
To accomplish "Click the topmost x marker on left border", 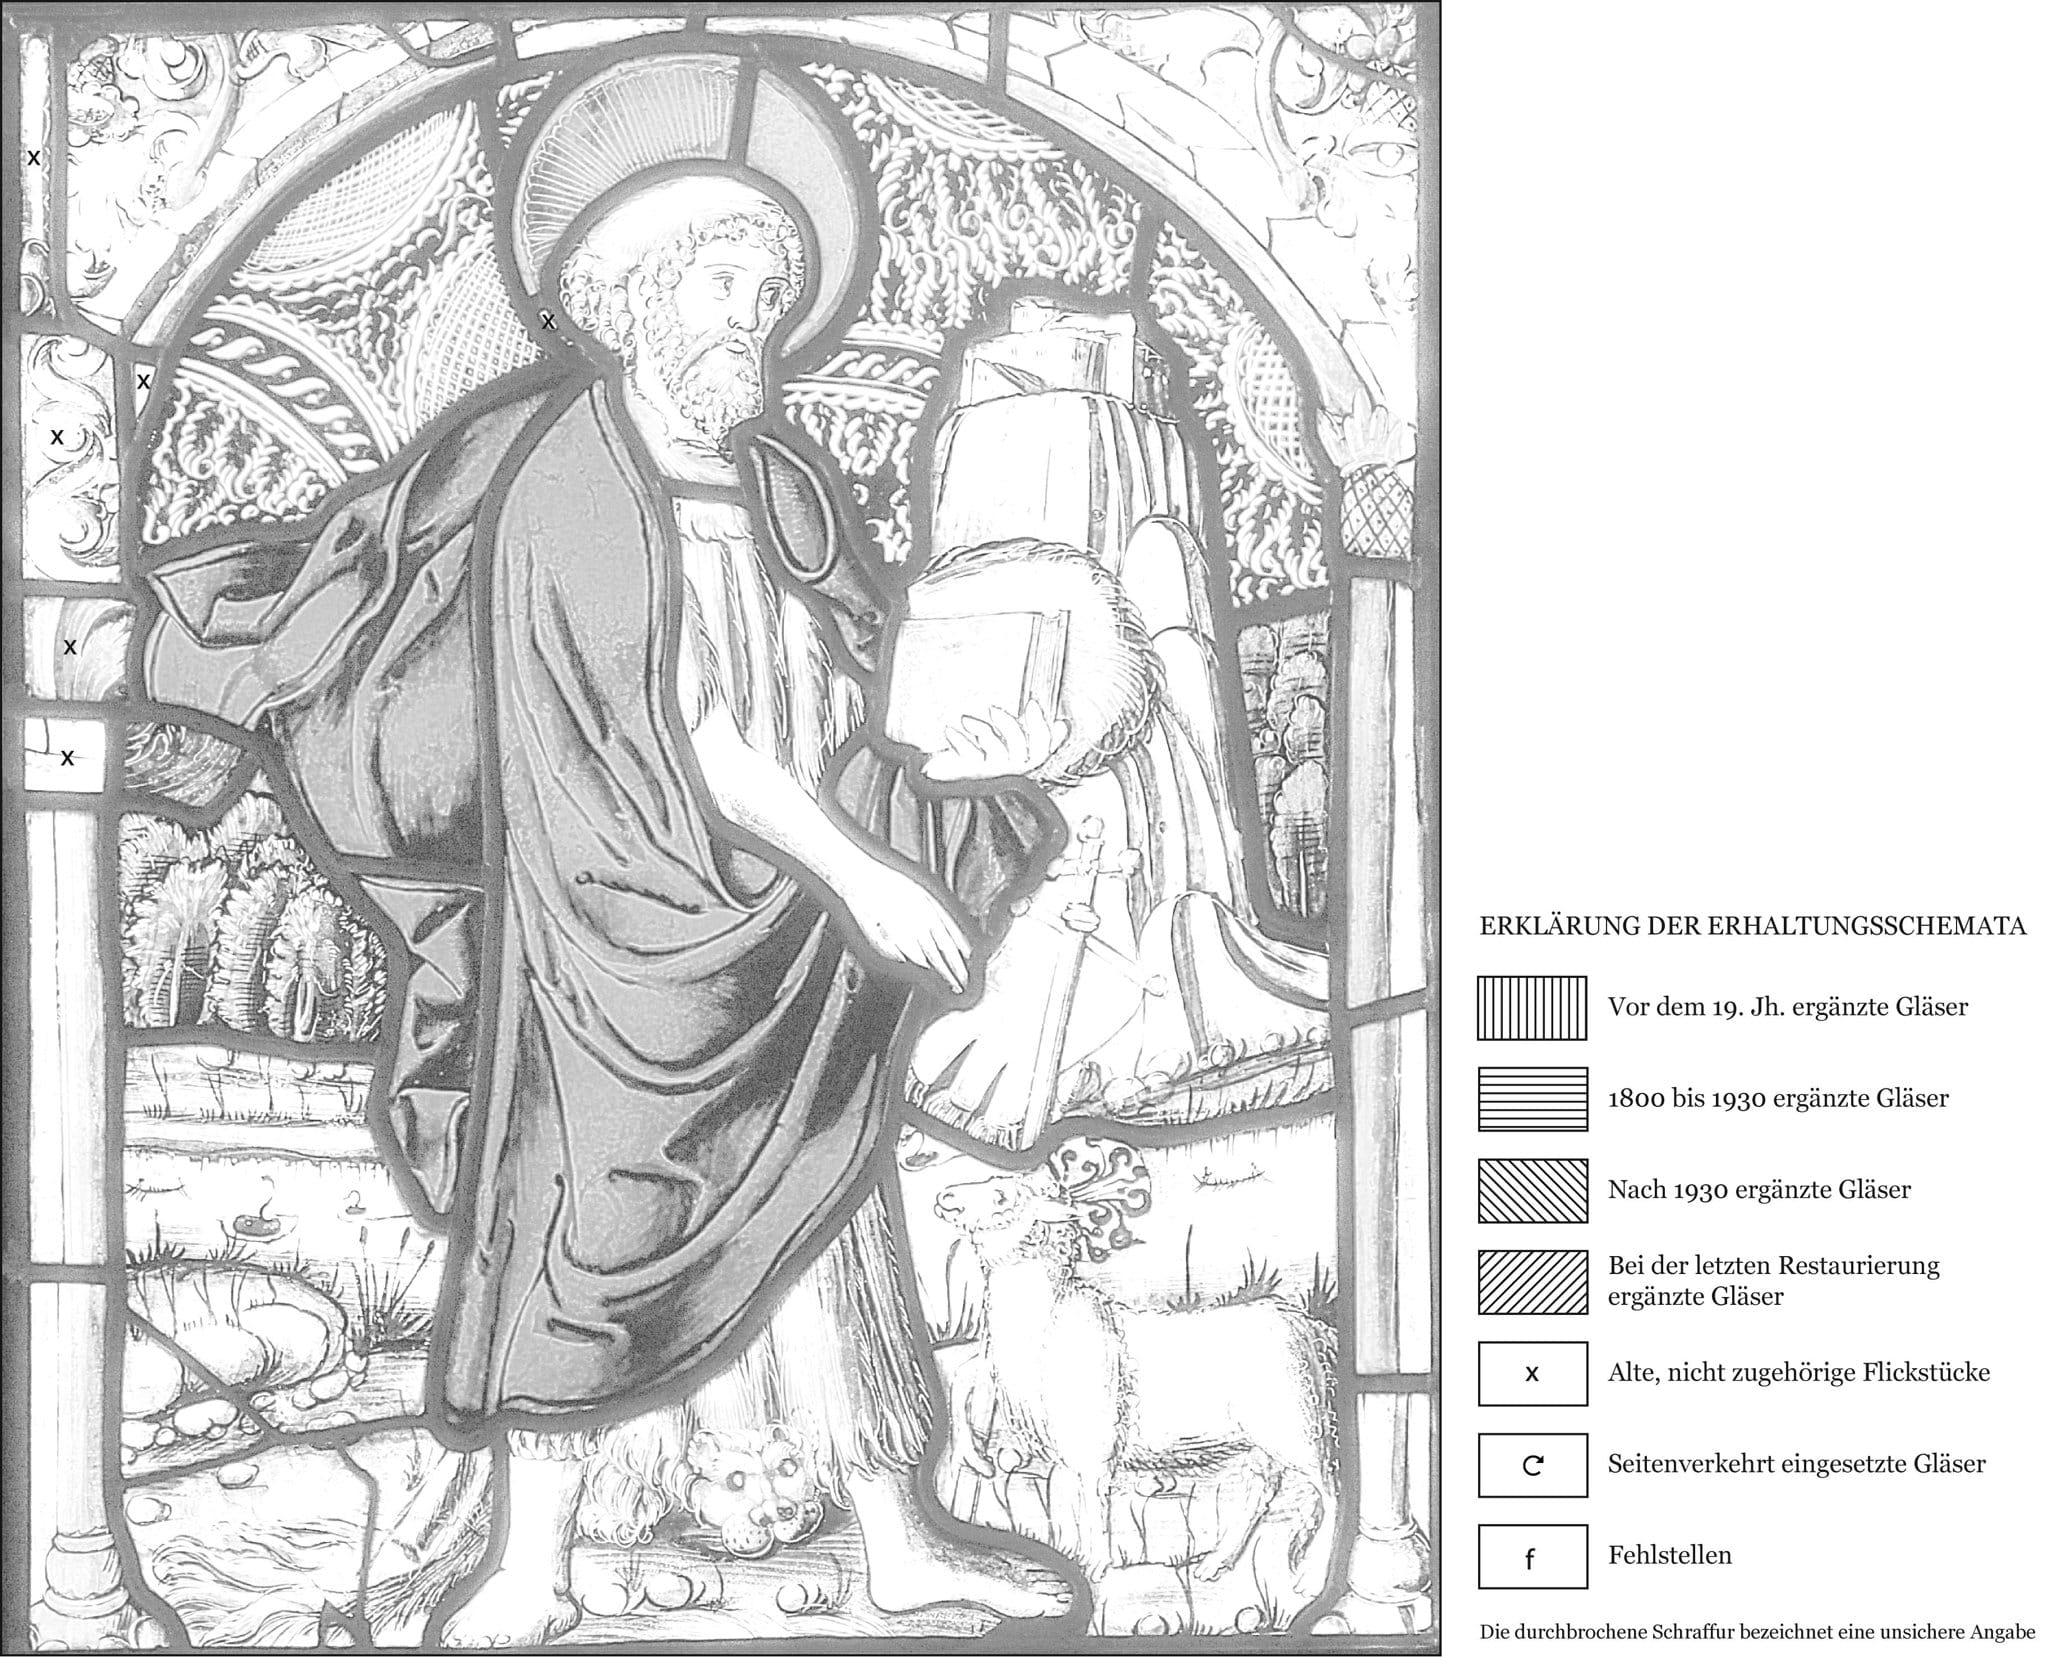I will tap(34, 157).
